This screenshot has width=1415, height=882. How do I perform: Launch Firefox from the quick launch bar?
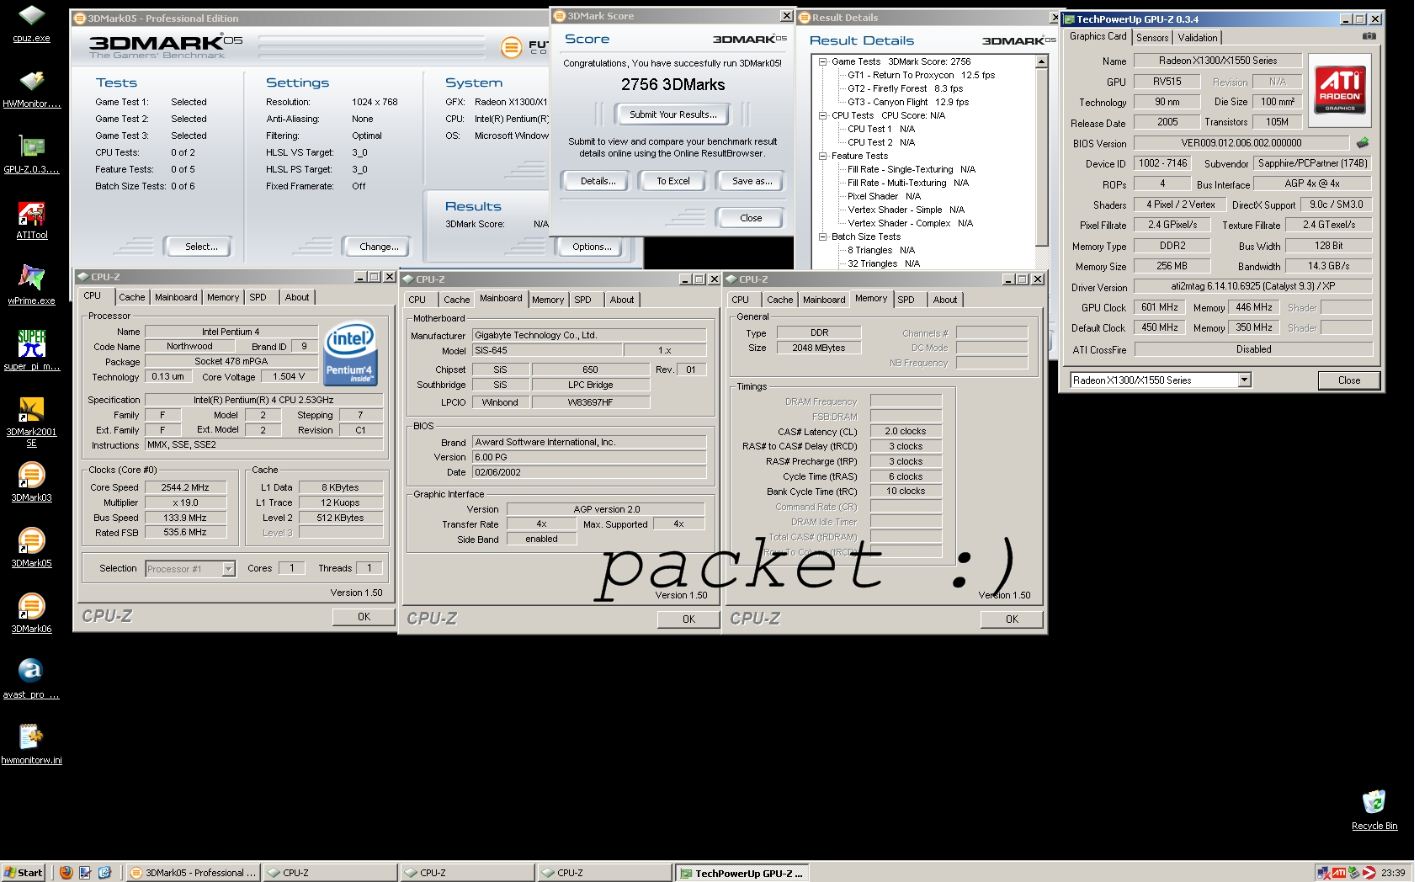tap(65, 872)
